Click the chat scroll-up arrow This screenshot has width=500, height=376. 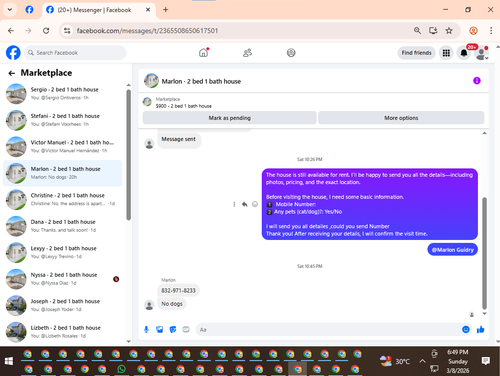pyautogui.click(x=484, y=133)
